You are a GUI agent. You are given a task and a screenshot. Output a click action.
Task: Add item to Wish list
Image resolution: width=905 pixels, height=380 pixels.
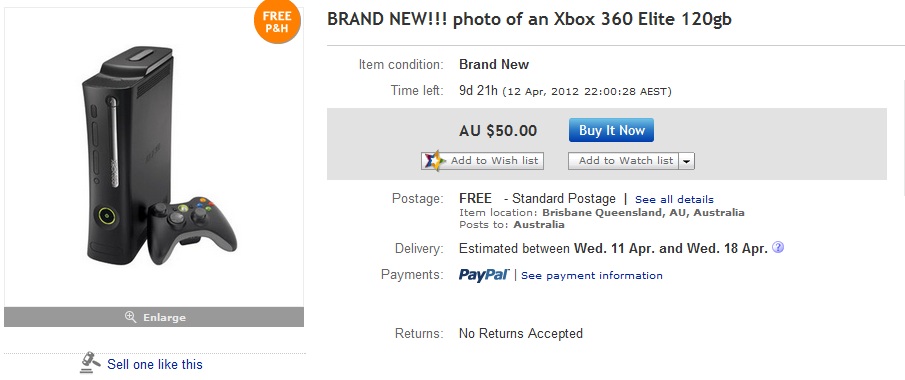click(x=483, y=161)
